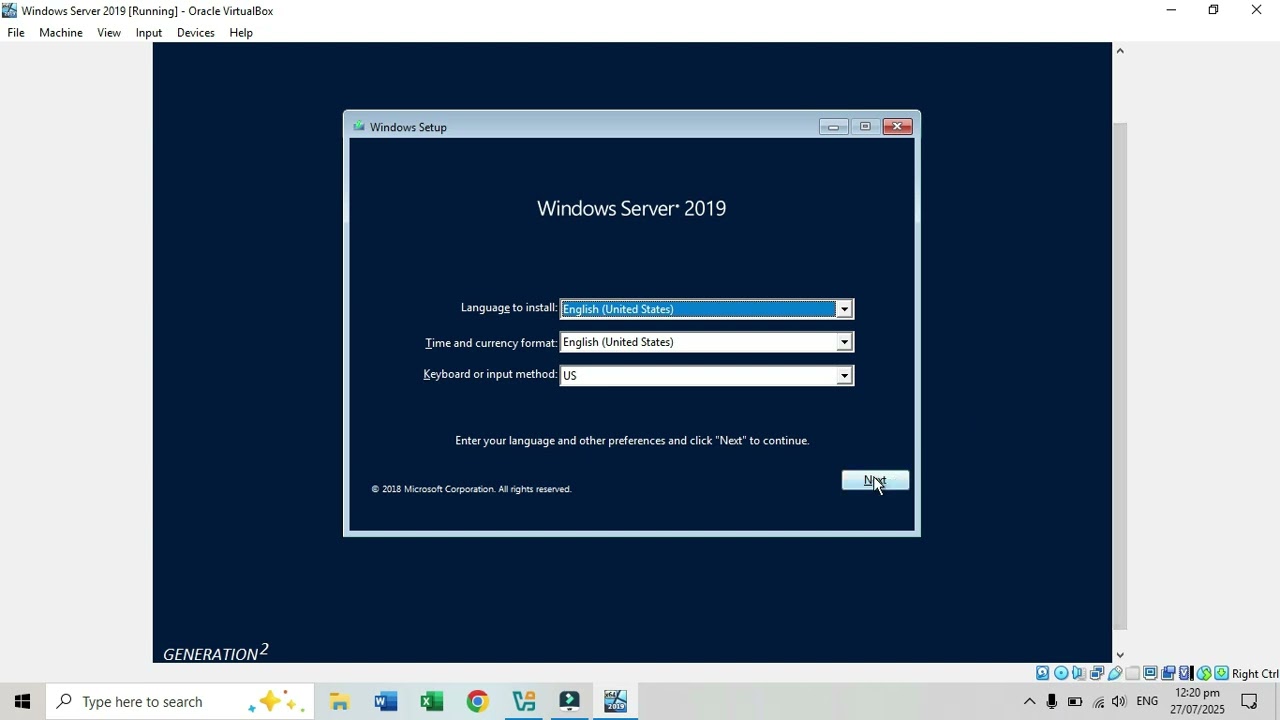Minimize the Windows Setup dialog
The height and width of the screenshot is (720, 1280).
click(833, 127)
